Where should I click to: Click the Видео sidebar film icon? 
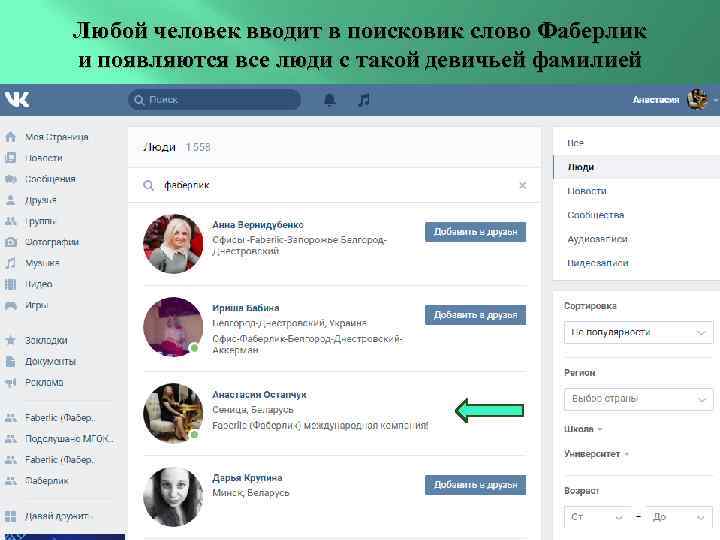coord(10,284)
